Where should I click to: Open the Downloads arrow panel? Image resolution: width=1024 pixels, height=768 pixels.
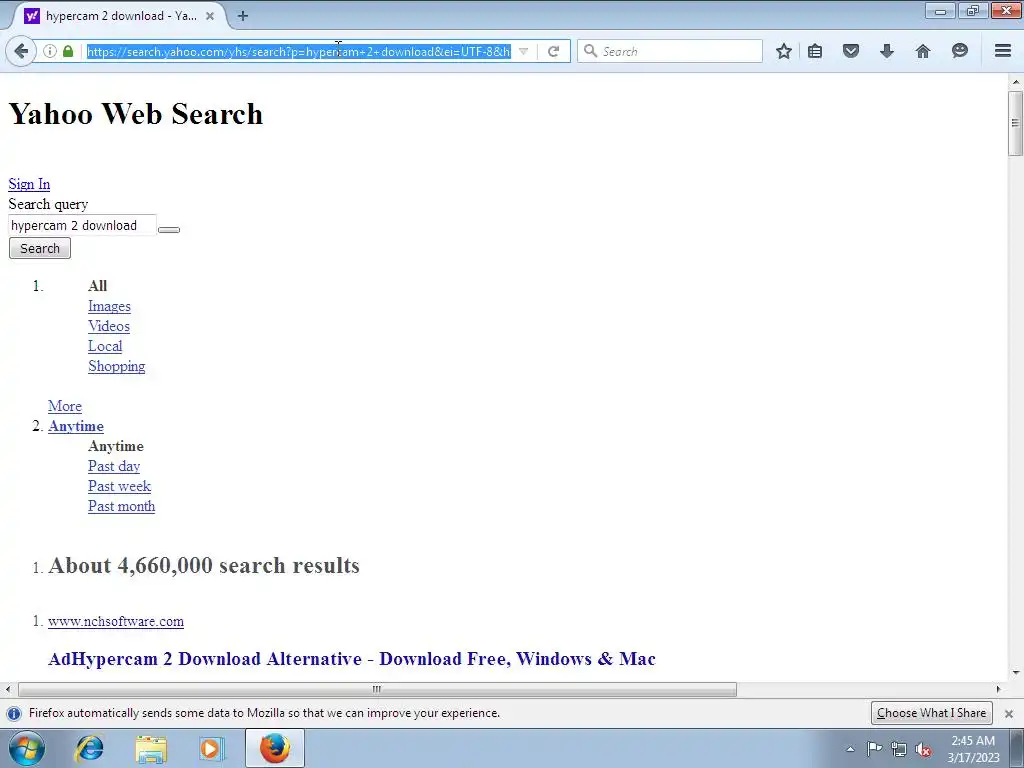[x=886, y=51]
